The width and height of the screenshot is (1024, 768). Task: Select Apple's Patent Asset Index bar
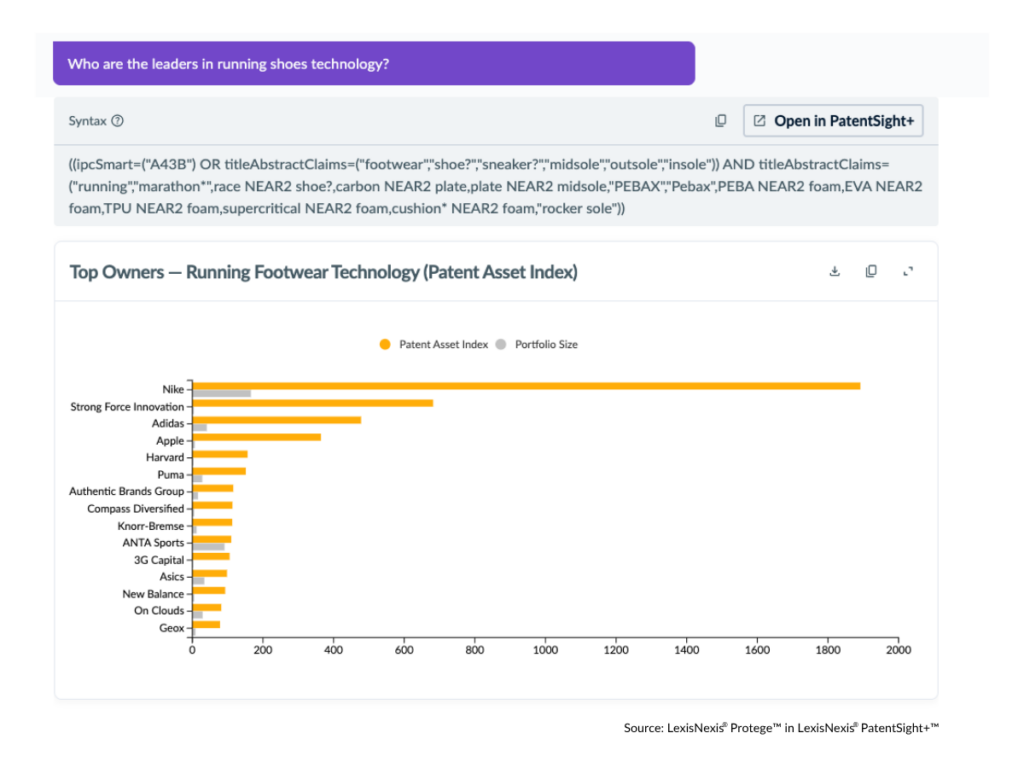coord(256,437)
